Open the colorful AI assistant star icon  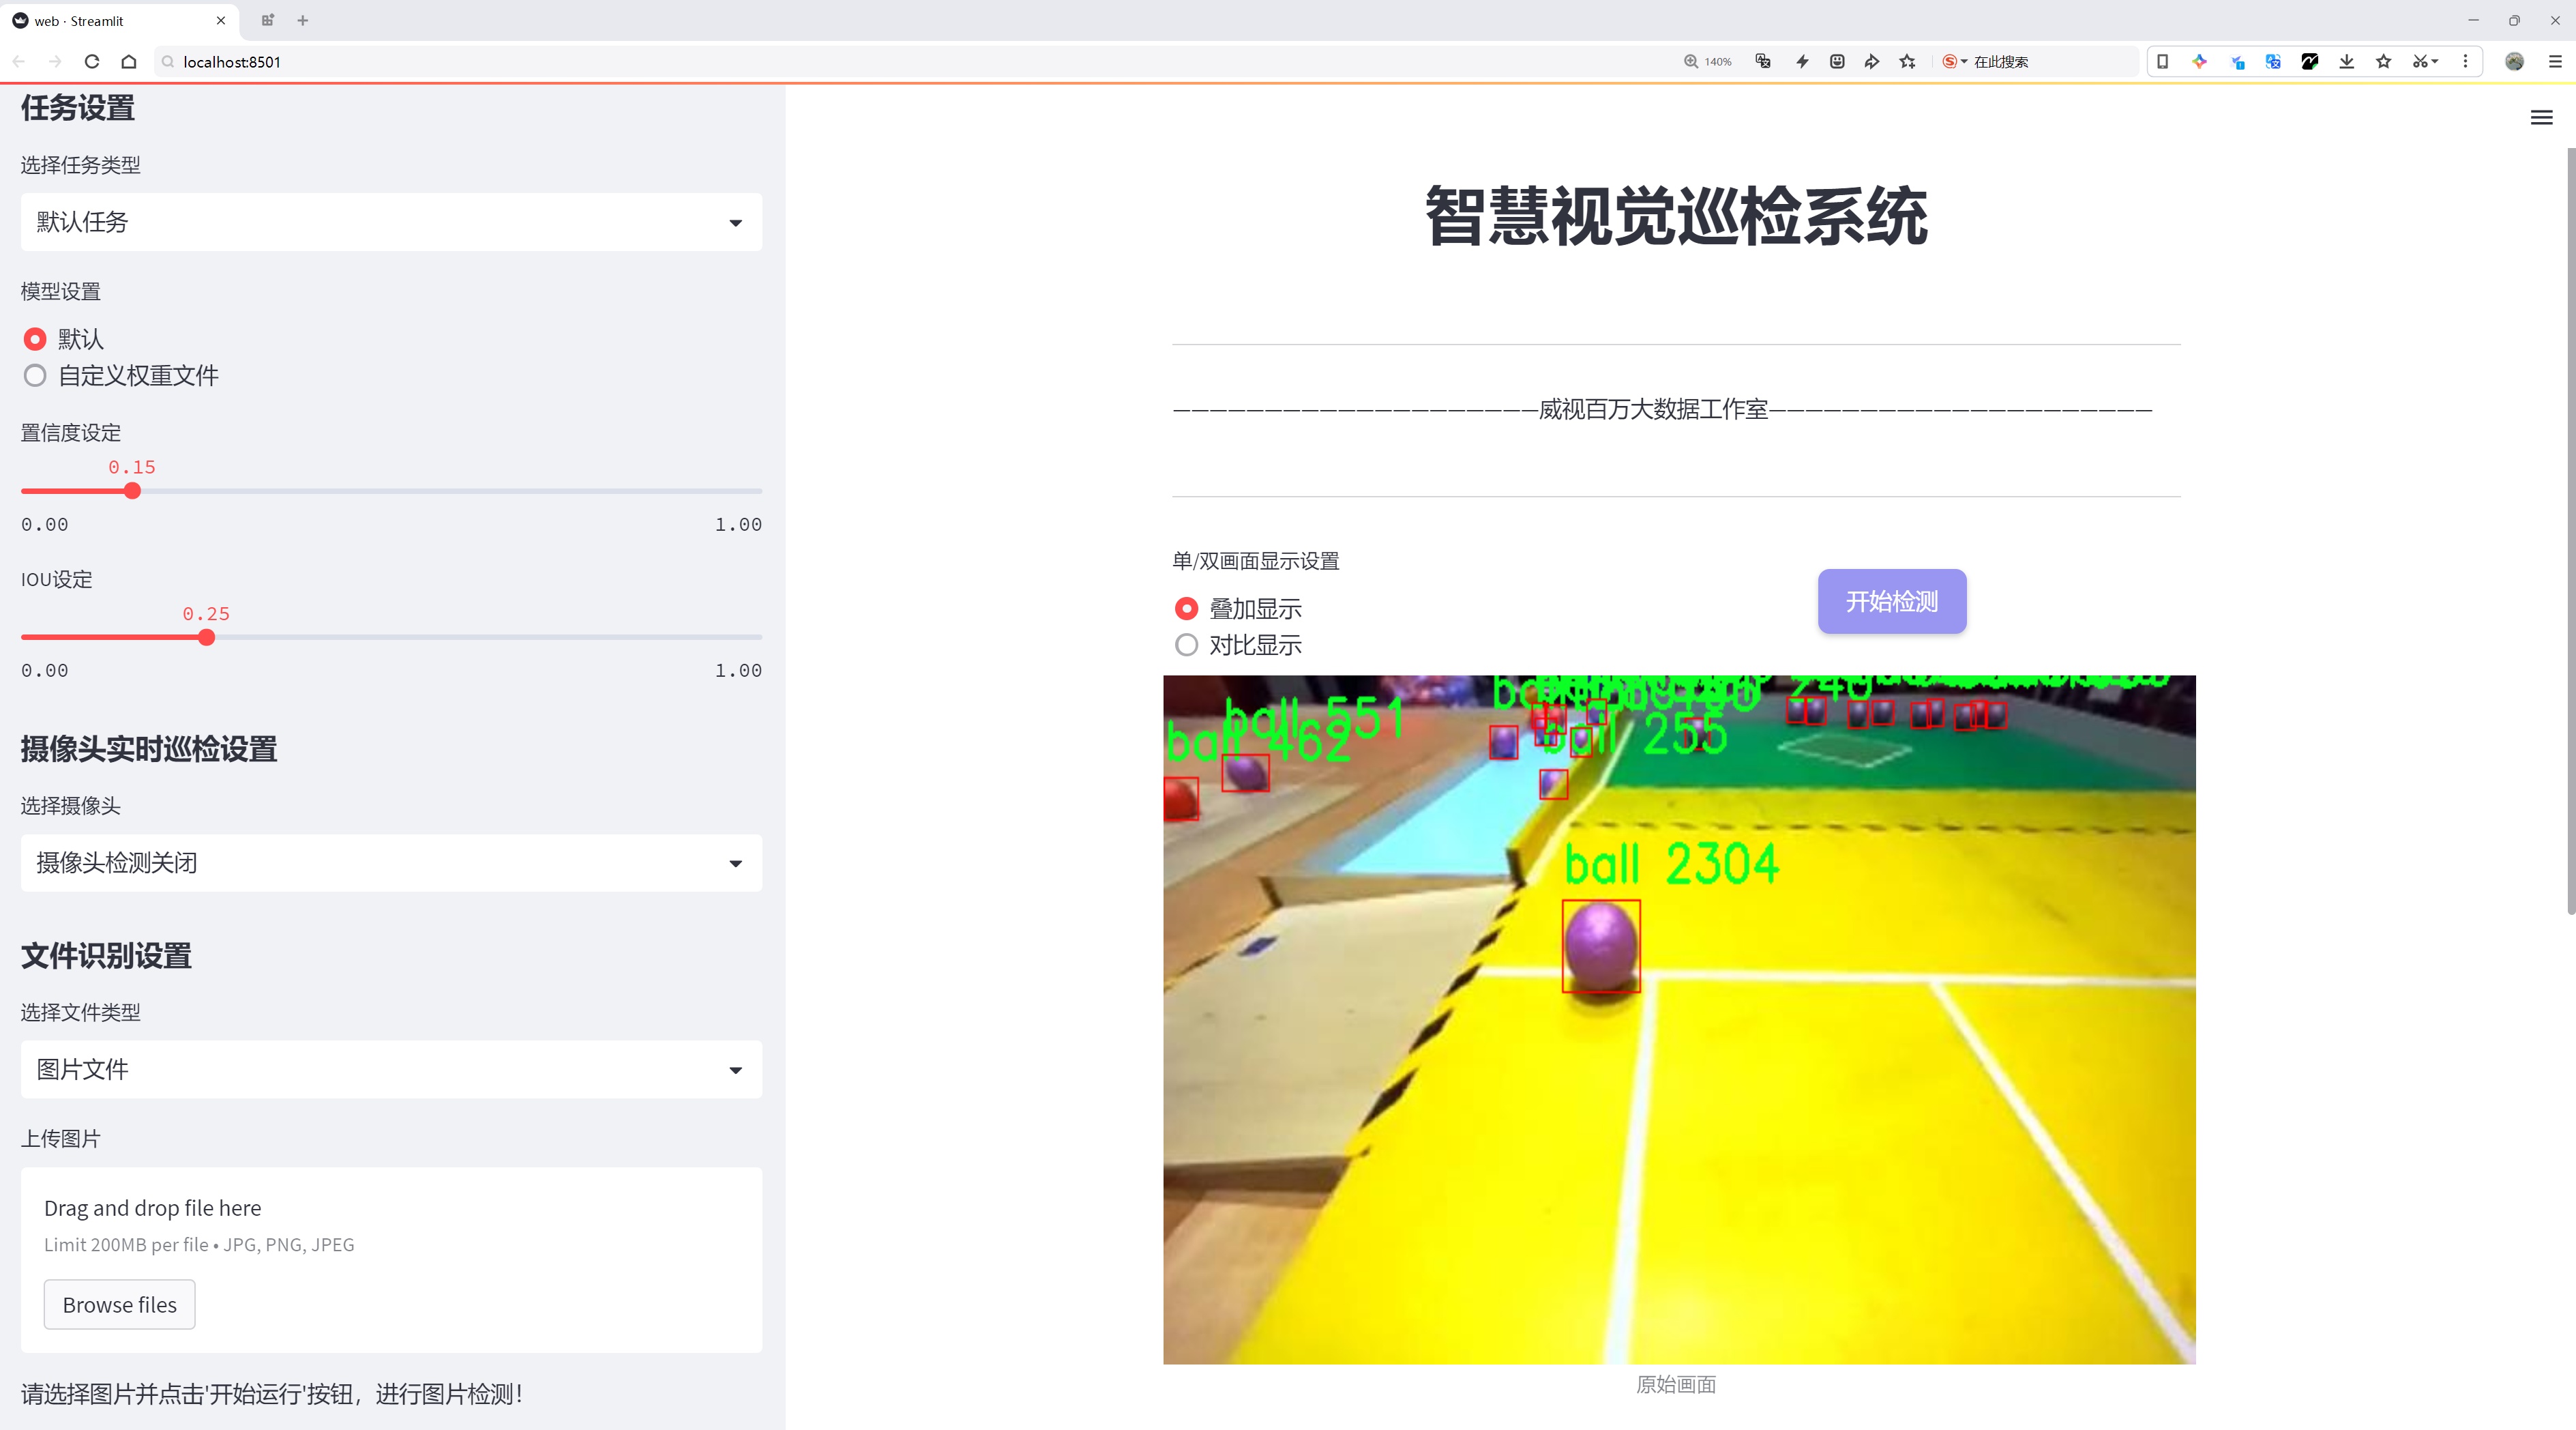pos(2200,61)
